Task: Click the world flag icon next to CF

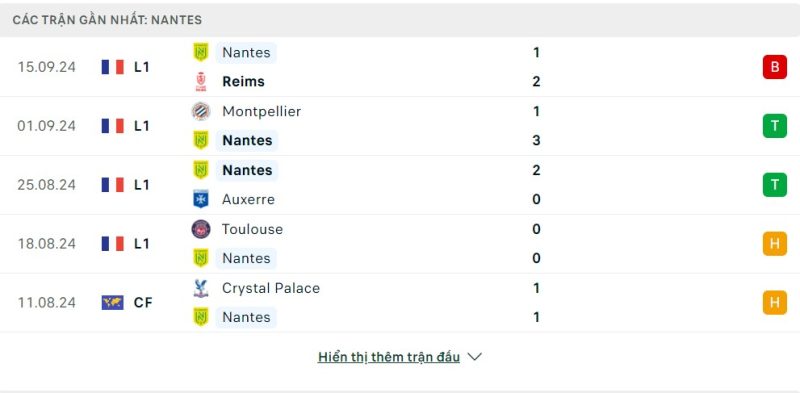Action: pos(113,303)
